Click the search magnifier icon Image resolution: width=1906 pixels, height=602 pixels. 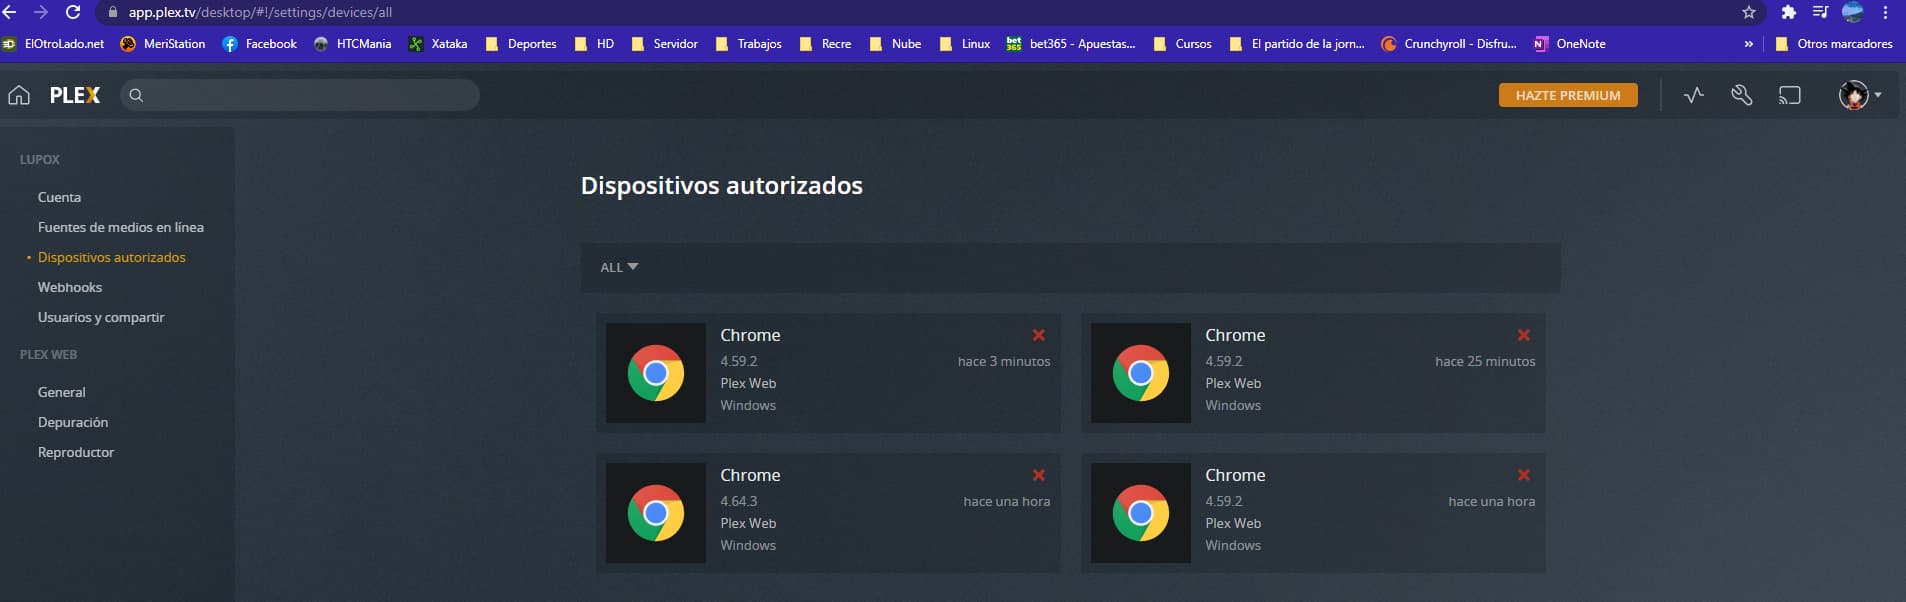(137, 95)
